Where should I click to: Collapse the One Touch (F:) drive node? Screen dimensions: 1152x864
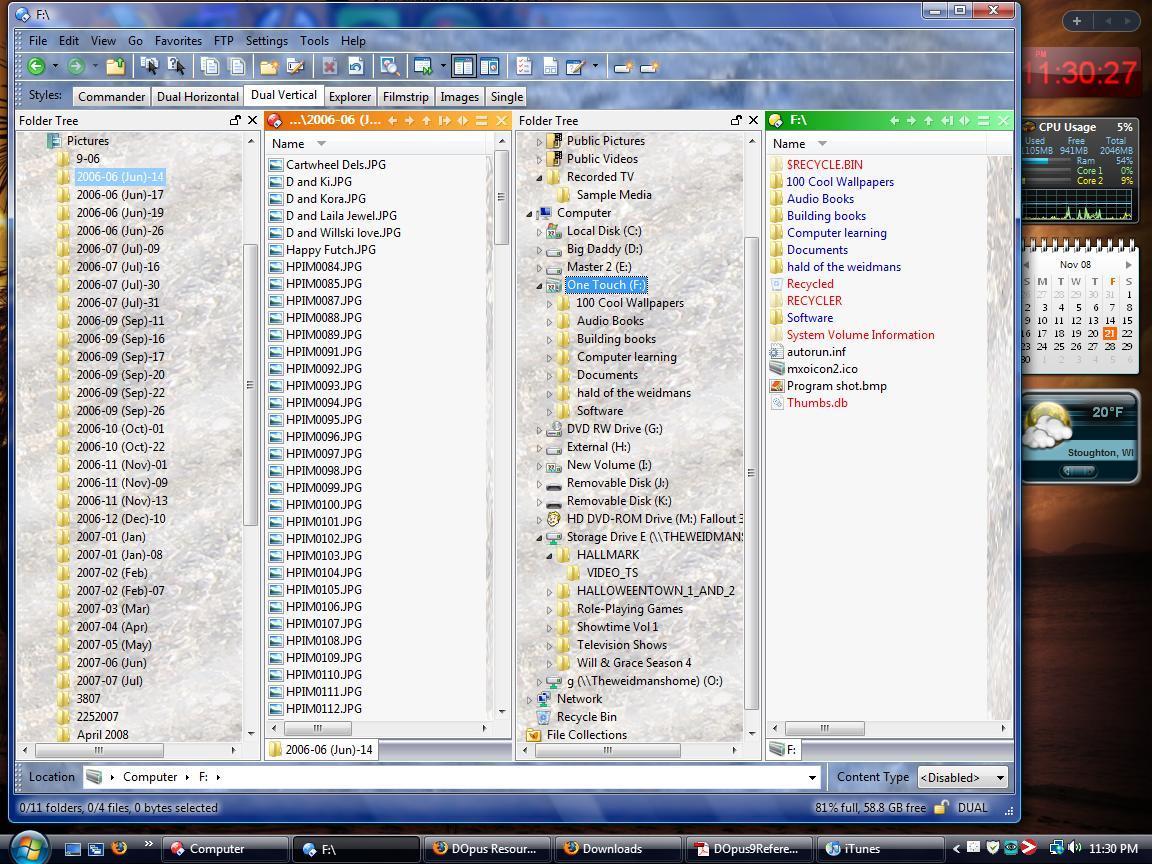[x=540, y=285]
